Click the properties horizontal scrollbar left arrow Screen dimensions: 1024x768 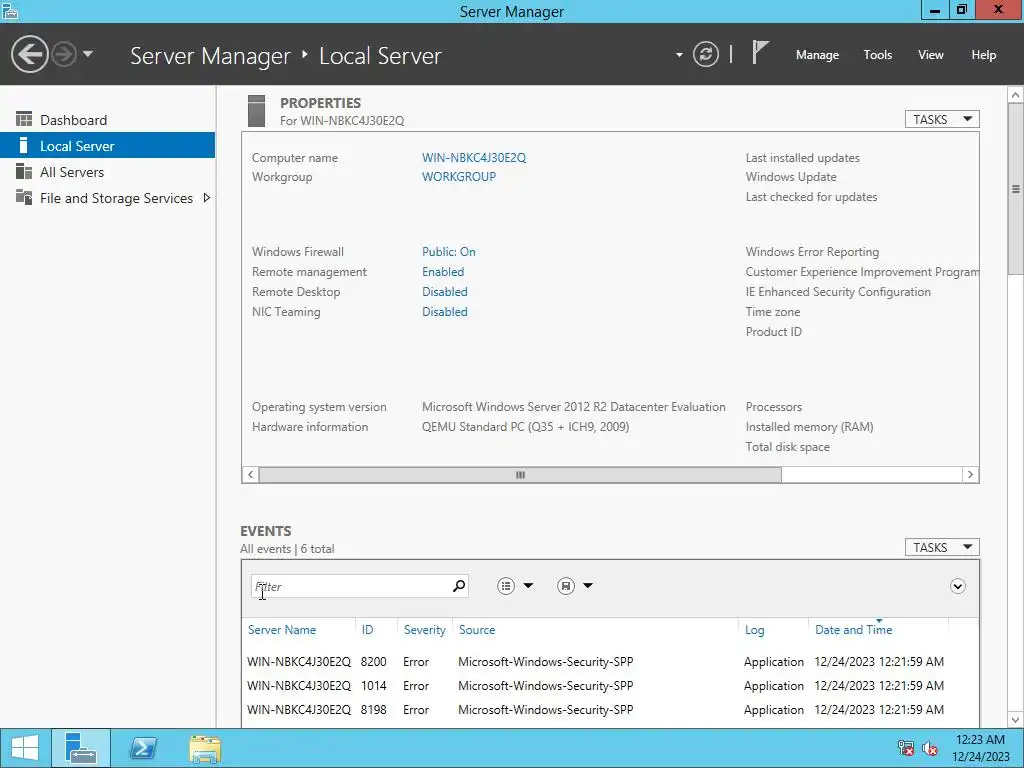coord(251,475)
